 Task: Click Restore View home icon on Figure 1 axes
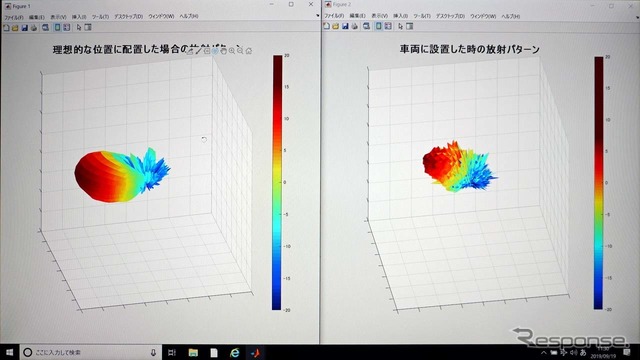249,51
